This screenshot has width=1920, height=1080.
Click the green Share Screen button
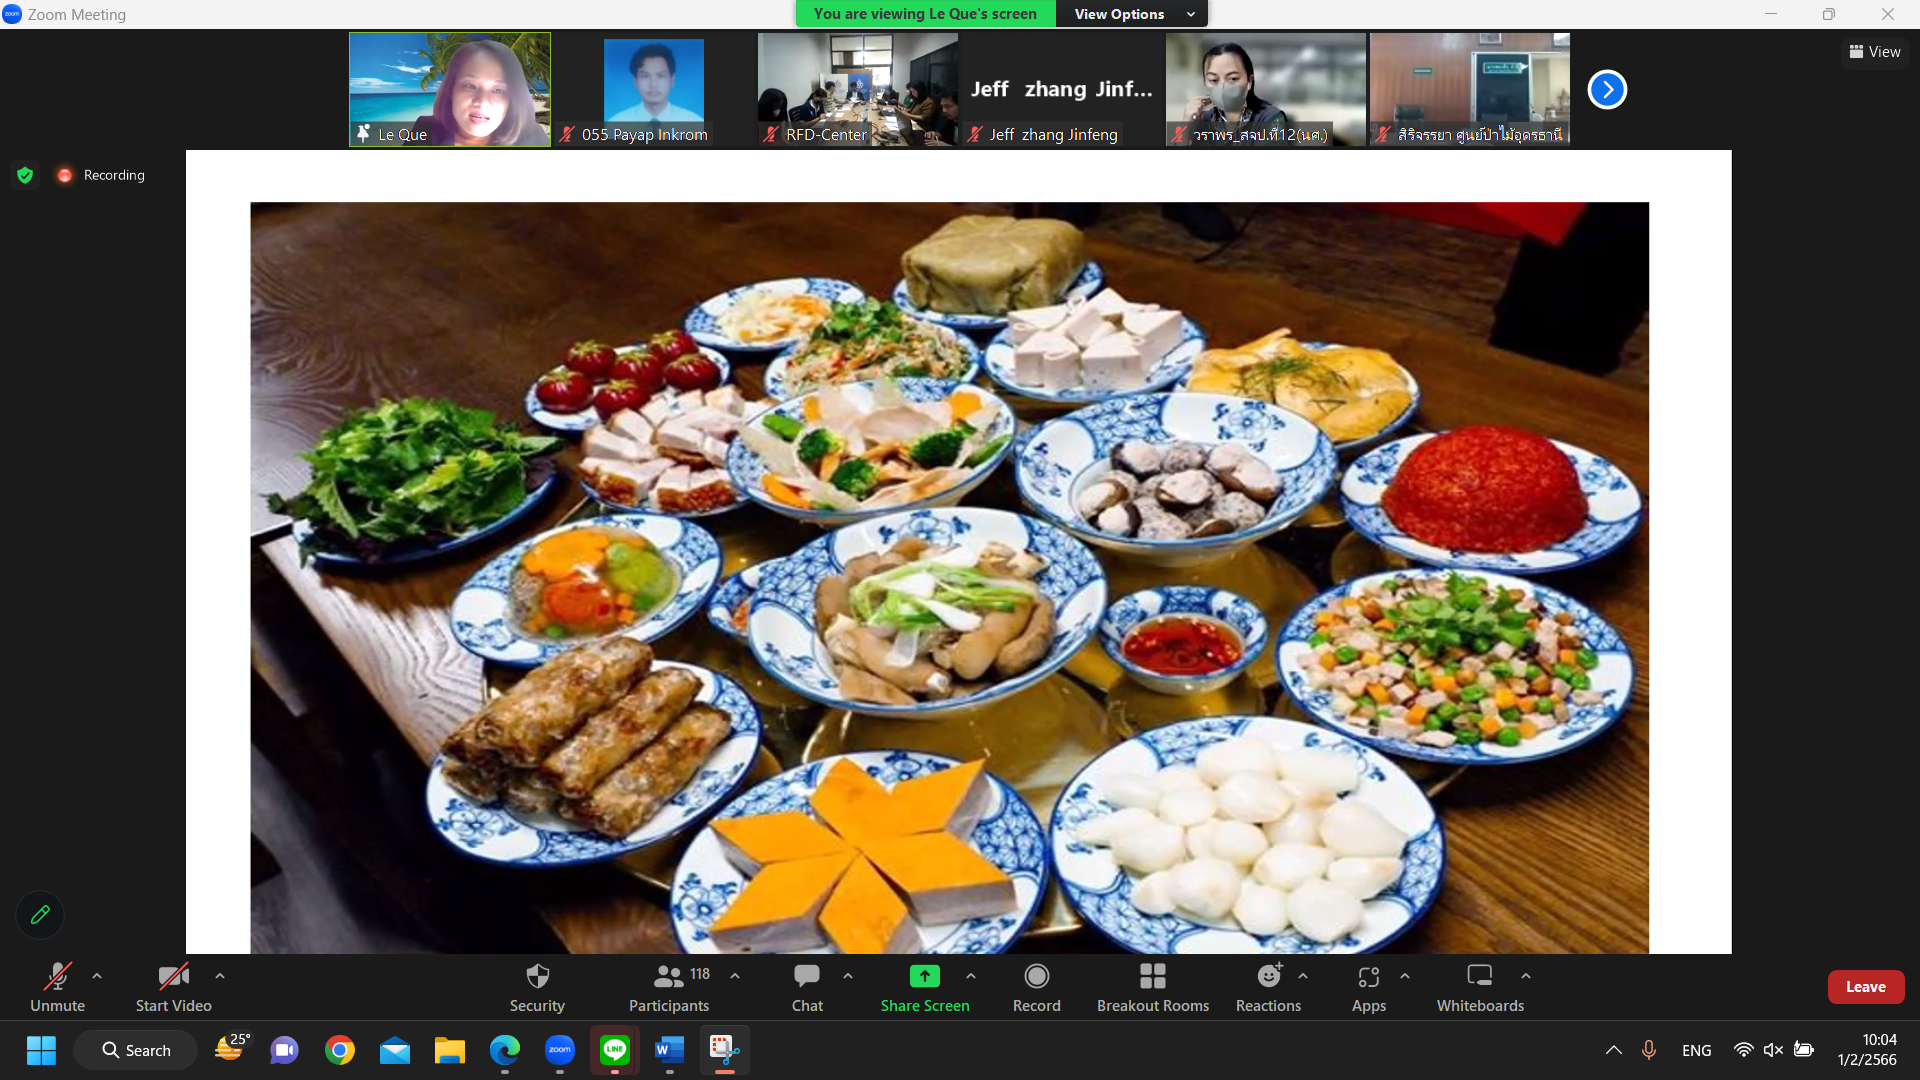point(924,976)
